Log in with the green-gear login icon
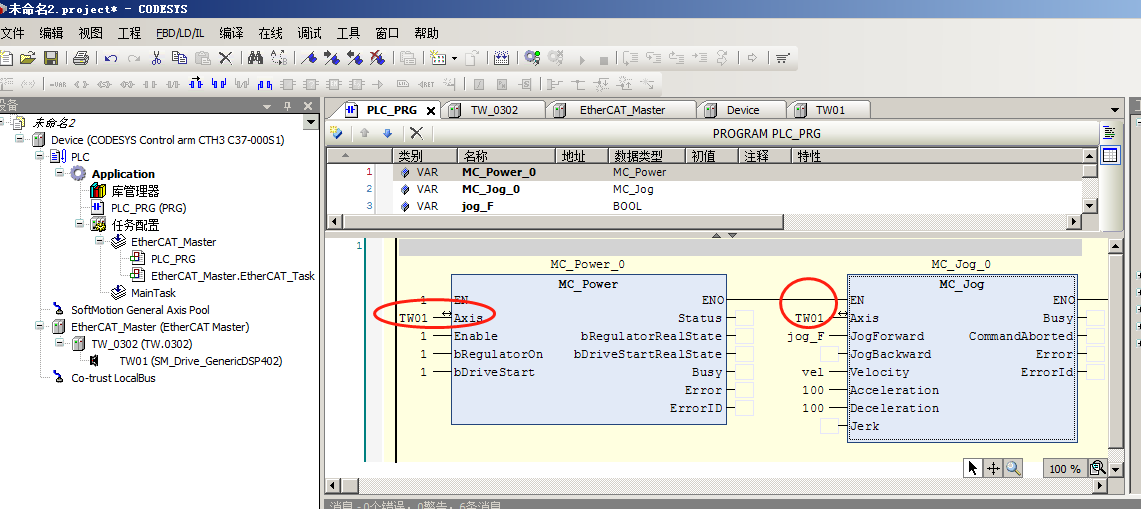Image resolution: width=1141 pixels, height=509 pixels. click(533, 58)
